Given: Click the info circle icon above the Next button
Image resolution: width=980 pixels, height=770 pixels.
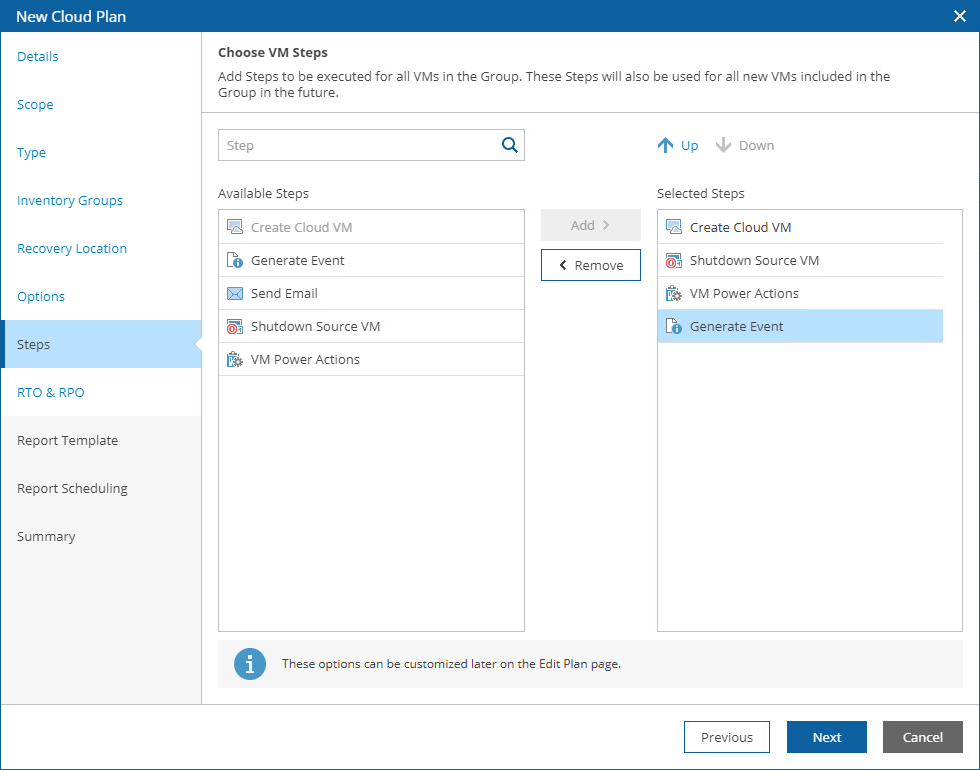Looking at the screenshot, I should point(250,663).
